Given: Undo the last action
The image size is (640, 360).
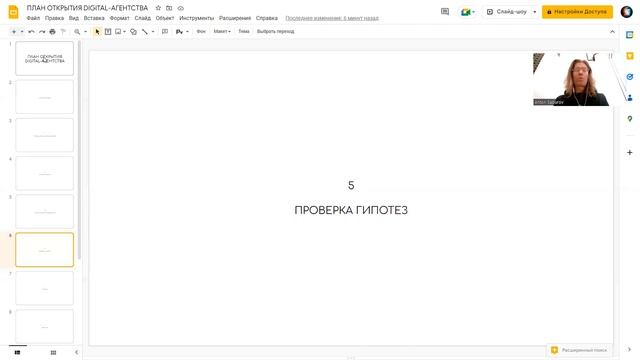Looking at the screenshot, I should (31, 31).
